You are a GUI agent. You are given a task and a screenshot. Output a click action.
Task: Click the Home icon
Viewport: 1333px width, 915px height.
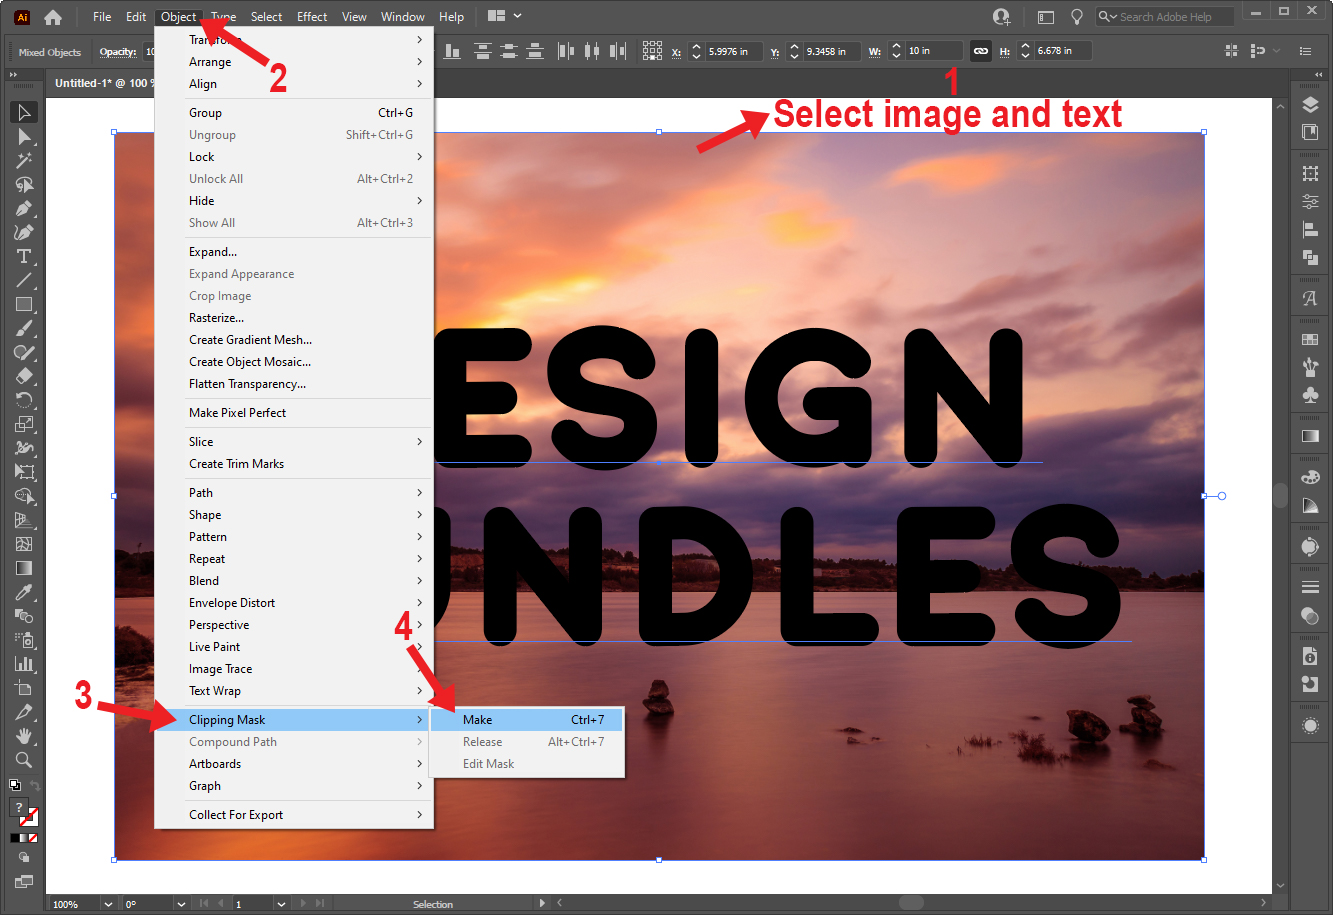pyautogui.click(x=53, y=17)
